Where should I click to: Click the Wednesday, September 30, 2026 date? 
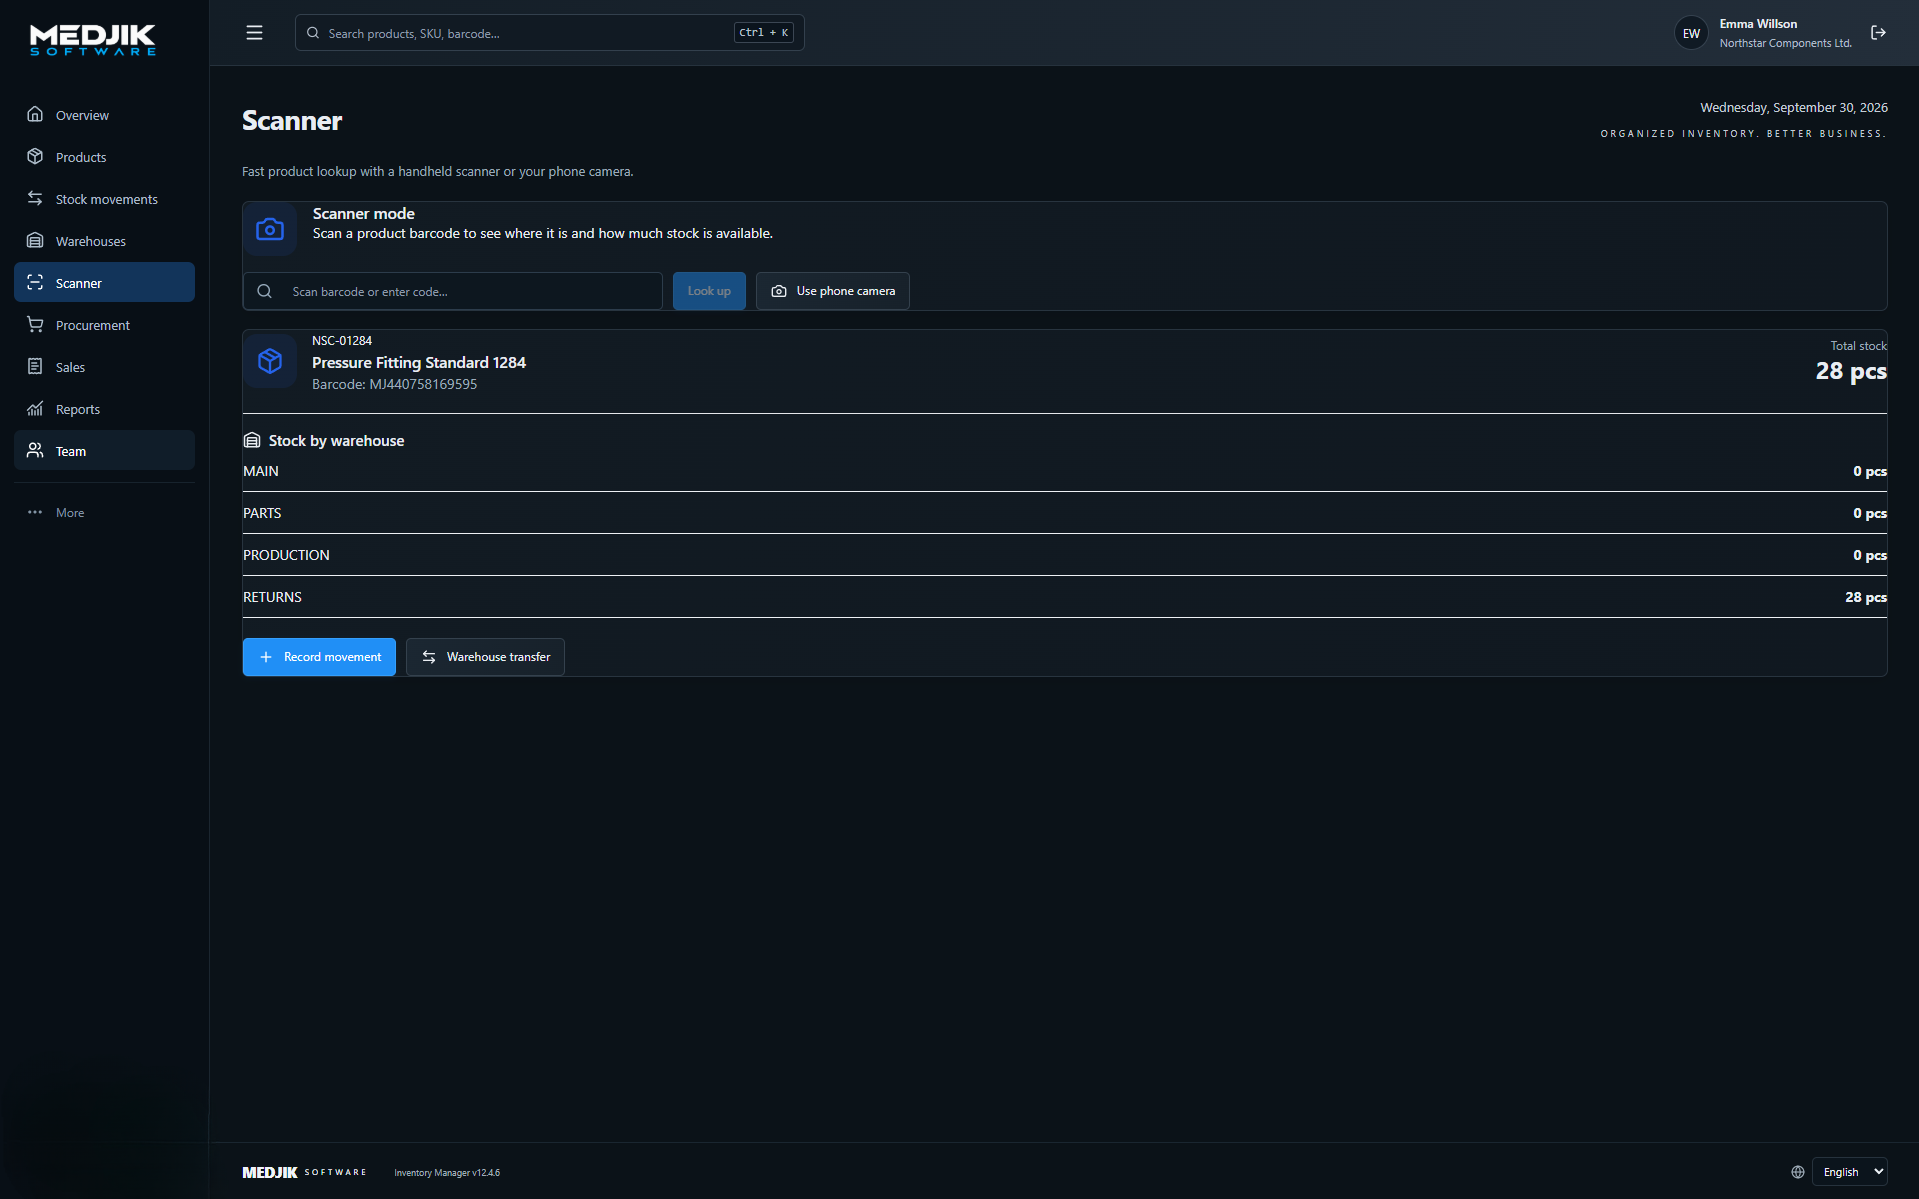(1794, 108)
